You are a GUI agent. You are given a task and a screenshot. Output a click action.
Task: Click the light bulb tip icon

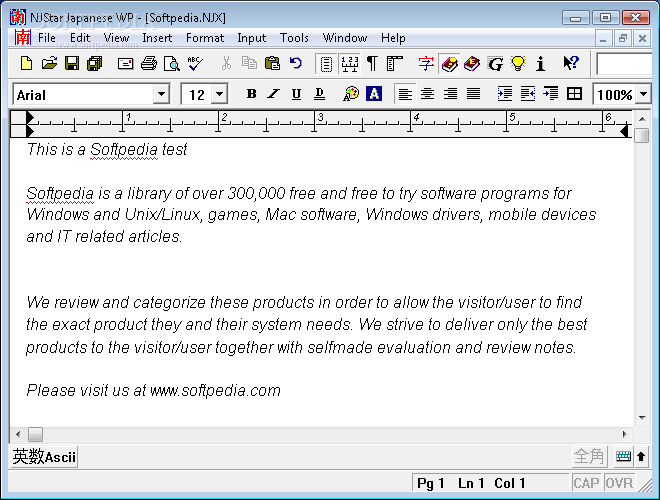coord(518,64)
